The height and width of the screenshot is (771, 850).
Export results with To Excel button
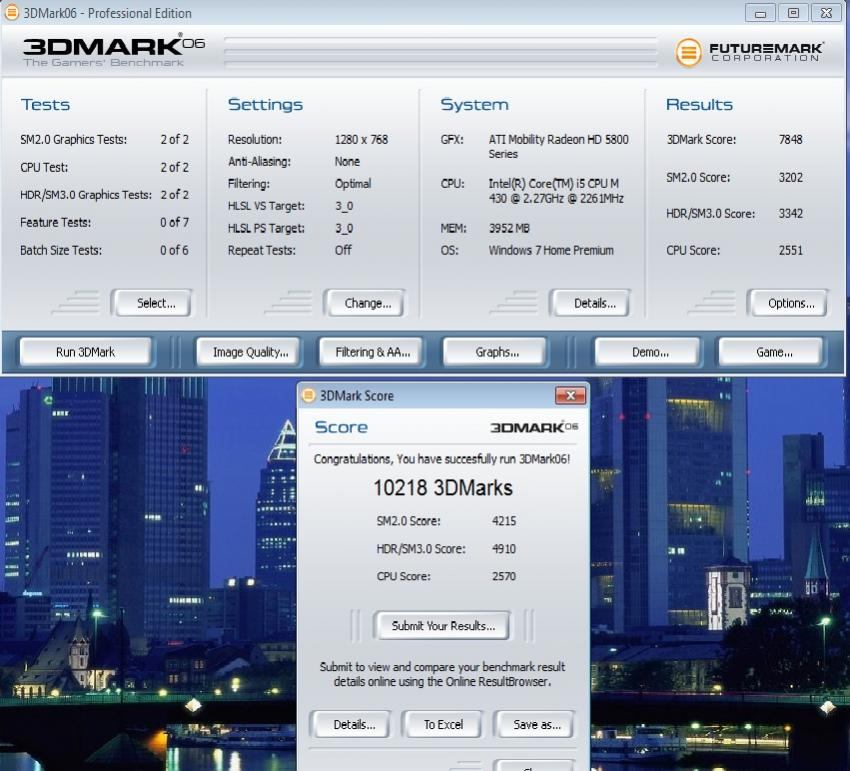(442, 724)
